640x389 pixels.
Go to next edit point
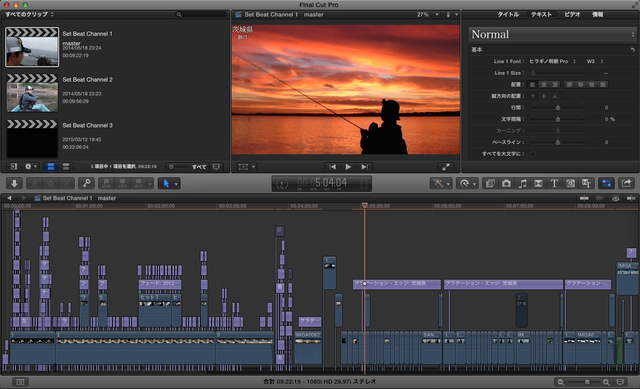tap(364, 167)
